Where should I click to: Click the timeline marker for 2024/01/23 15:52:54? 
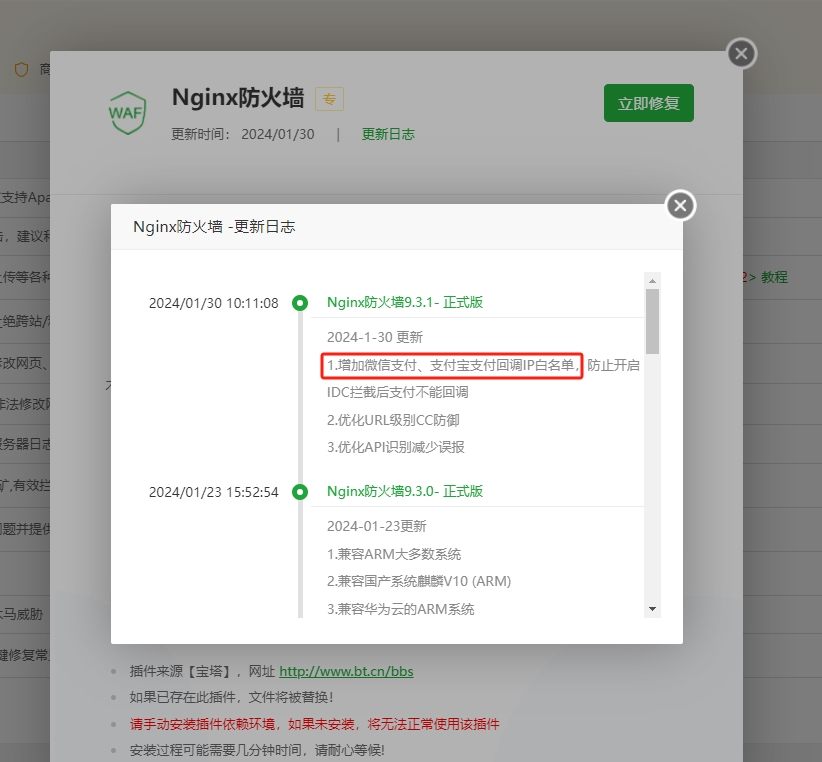click(x=300, y=492)
